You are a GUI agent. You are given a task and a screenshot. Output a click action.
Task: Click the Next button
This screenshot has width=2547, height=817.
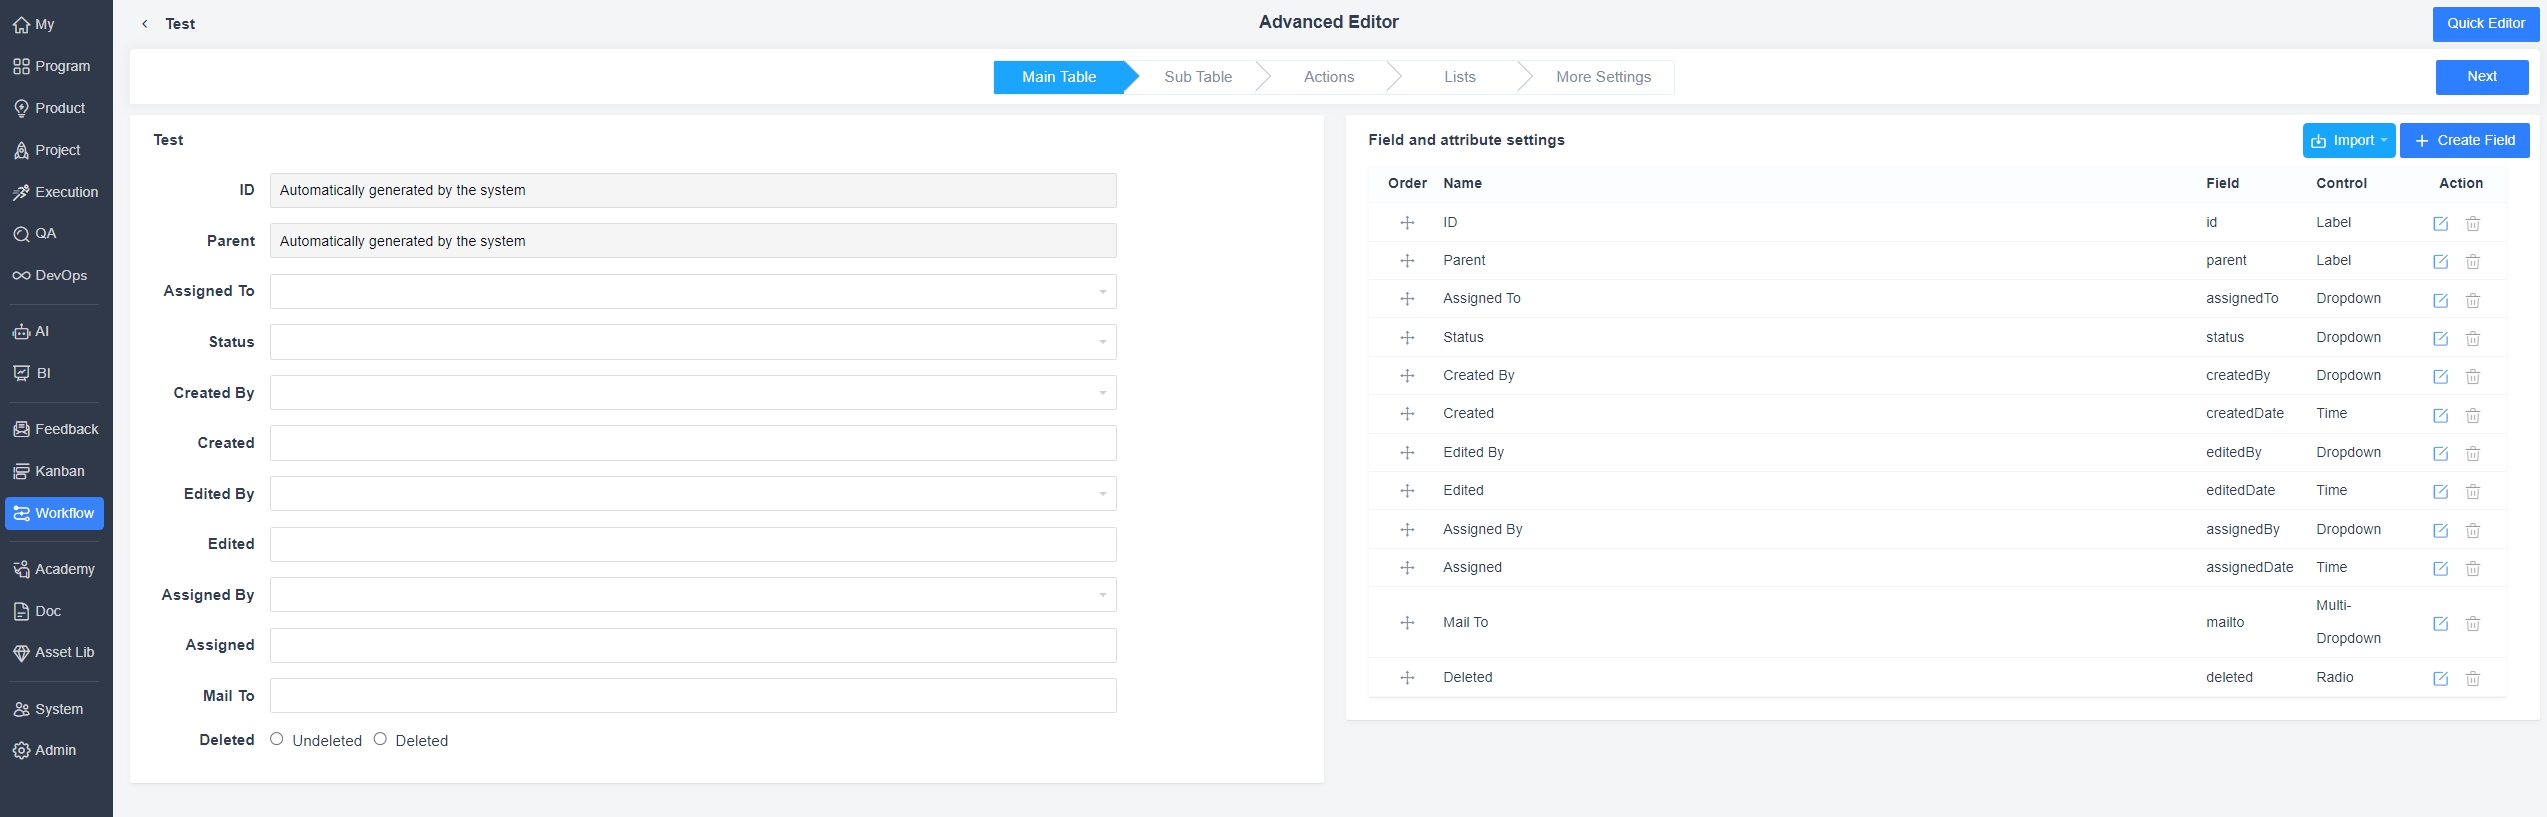pyautogui.click(x=2481, y=77)
